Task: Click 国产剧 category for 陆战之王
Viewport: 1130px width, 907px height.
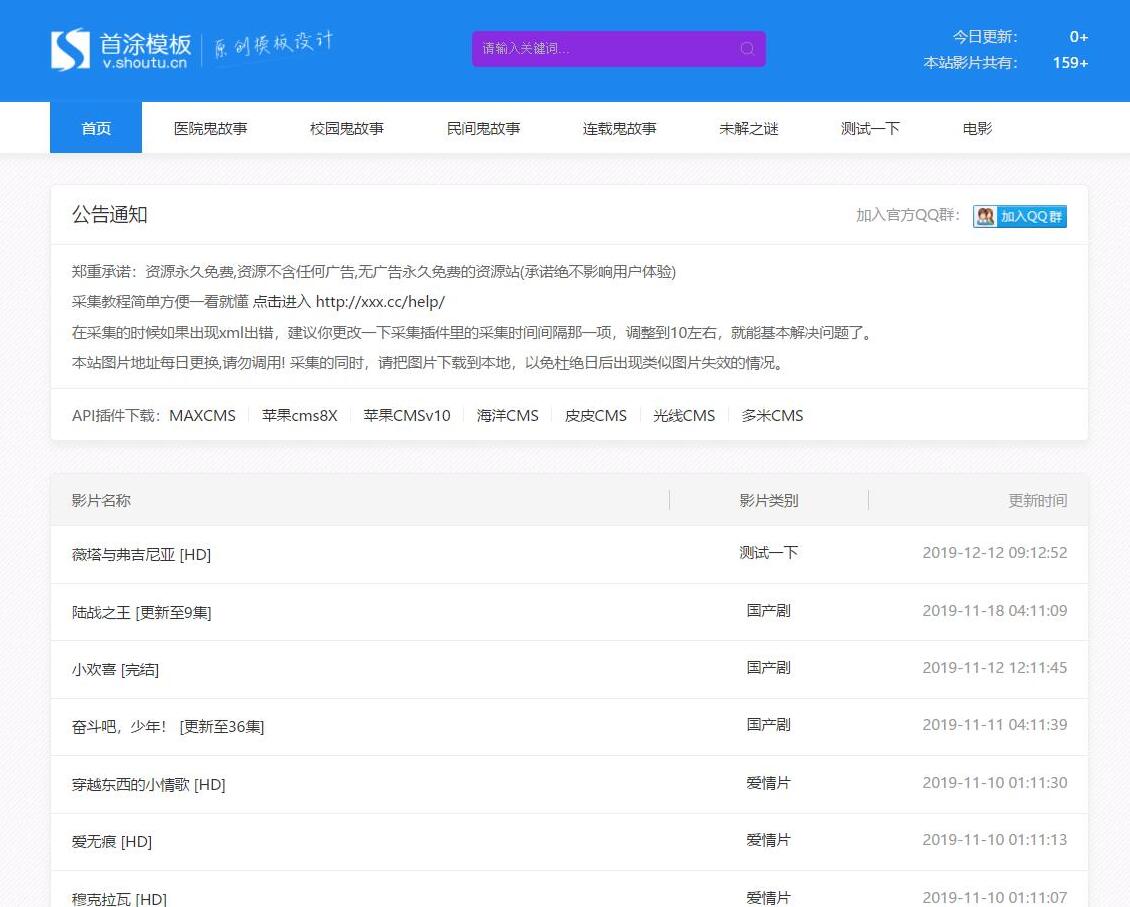Action: [x=768, y=610]
